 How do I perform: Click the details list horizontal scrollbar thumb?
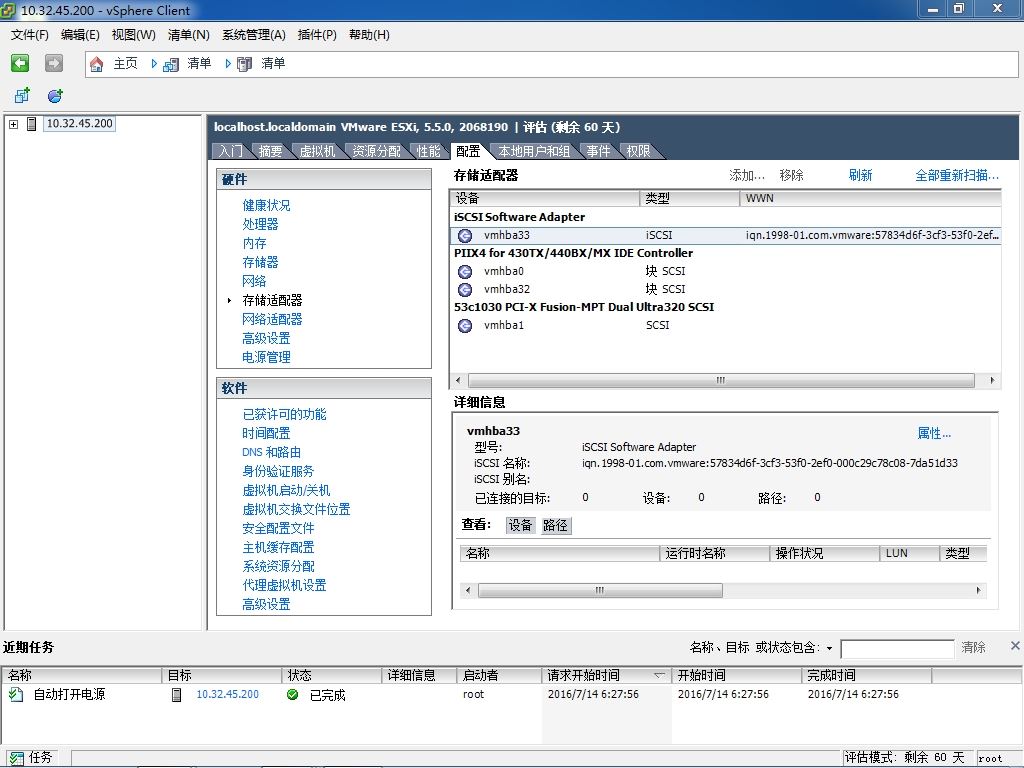coord(600,590)
